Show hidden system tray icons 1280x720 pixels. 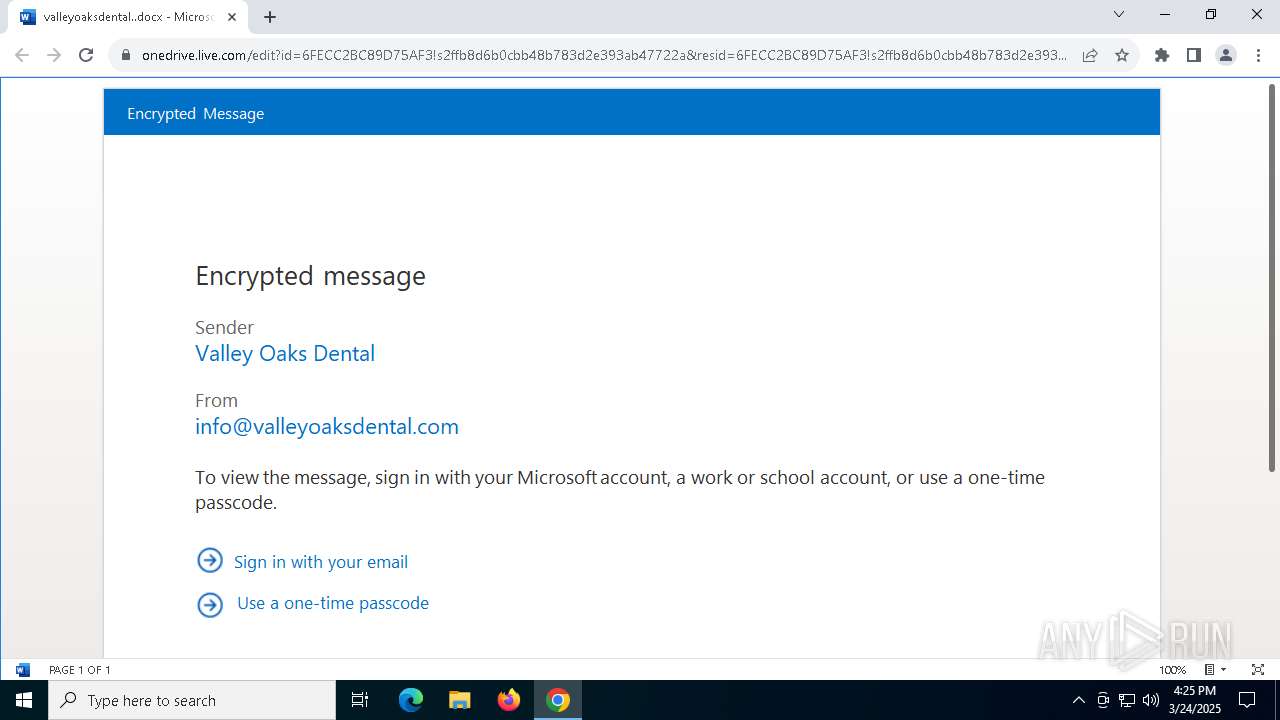pos(1078,700)
